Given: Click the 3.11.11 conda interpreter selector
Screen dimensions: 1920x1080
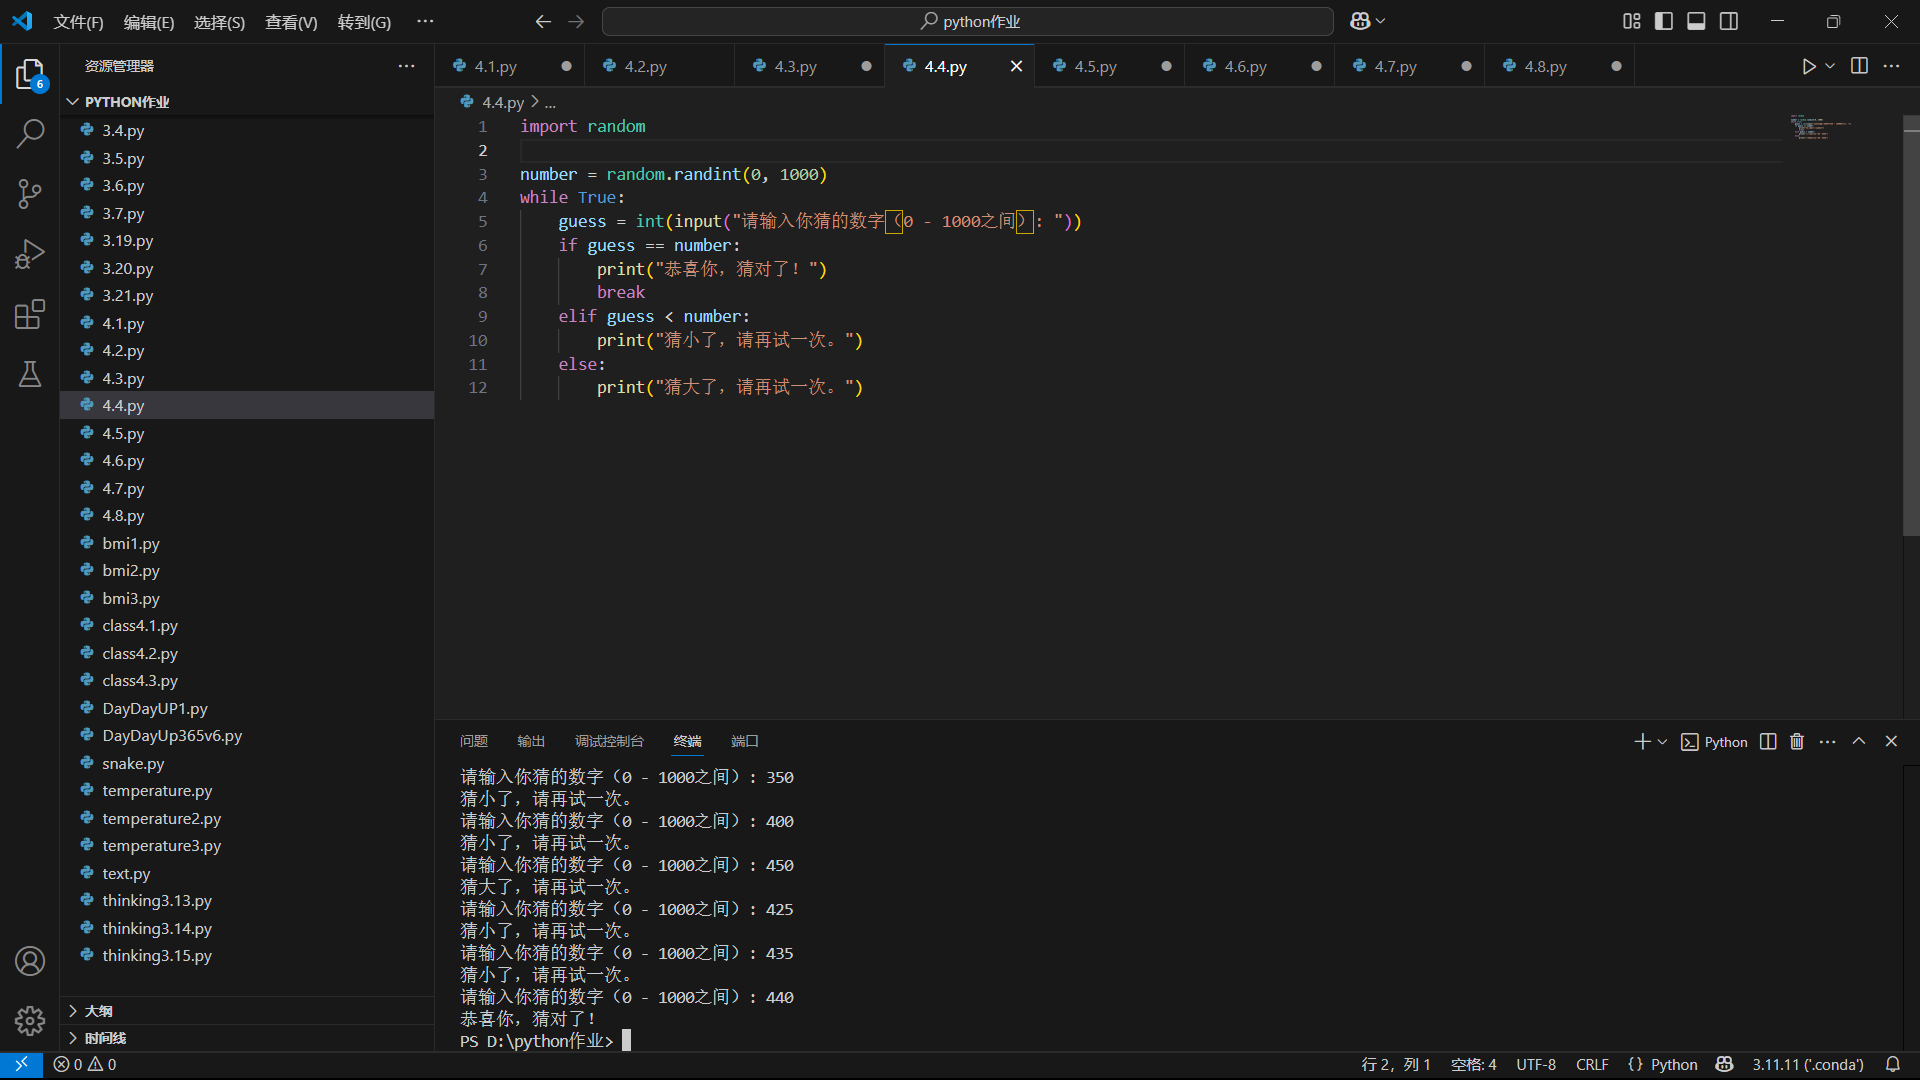Looking at the screenshot, I should [1807, 1065].
